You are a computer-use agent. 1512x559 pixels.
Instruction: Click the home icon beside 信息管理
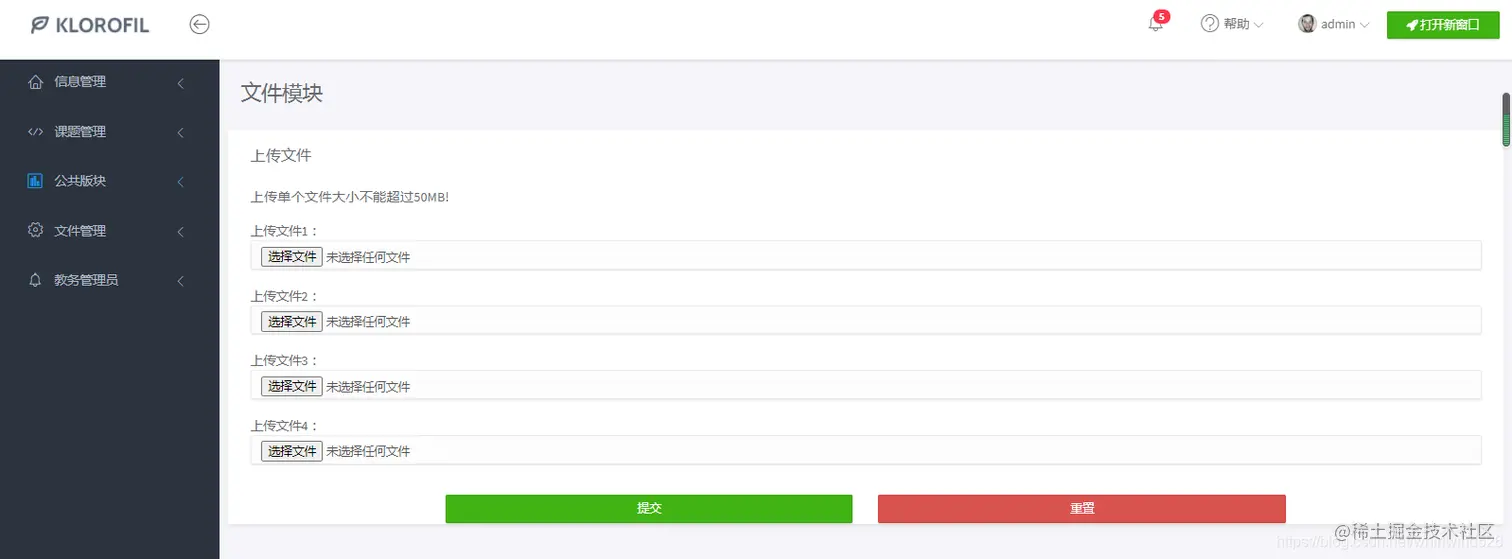pyautogui.click(x=36, y=82)
